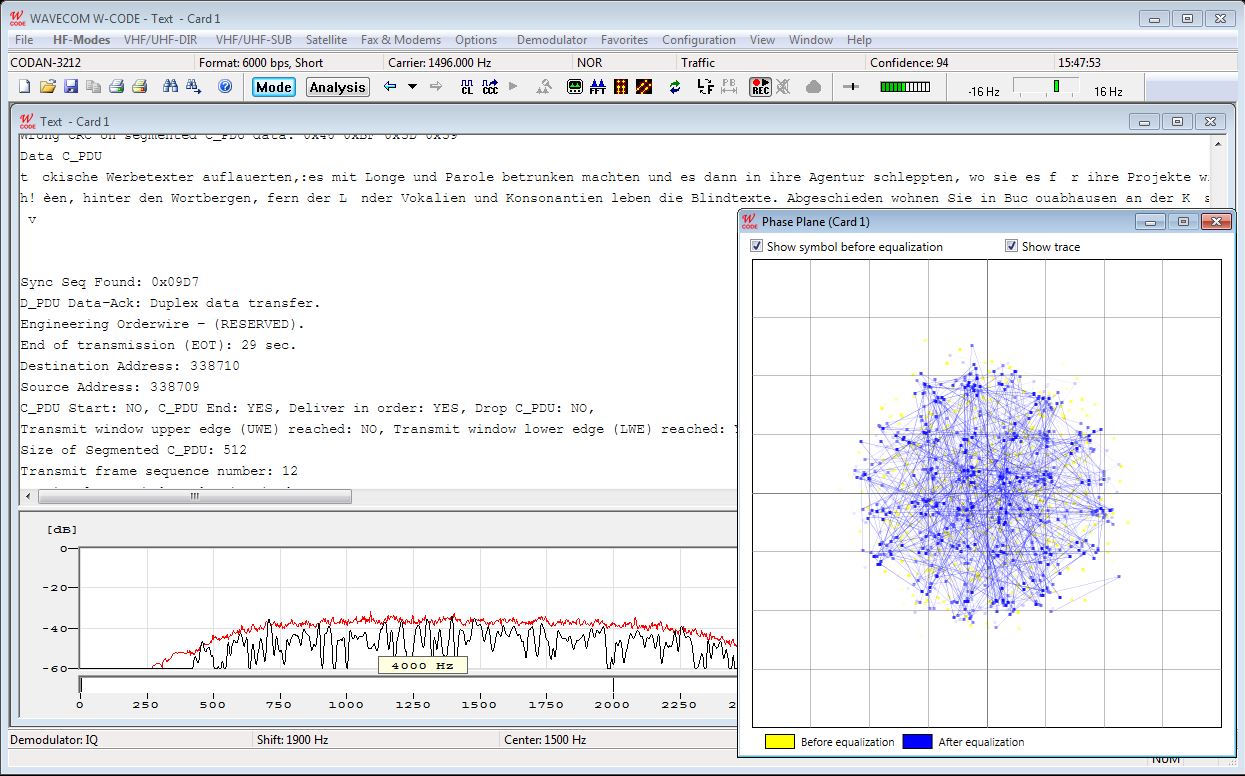Open the oscilloscope display icon
The width and height of the screenshot is (1245, 776).
pos(575,87)
